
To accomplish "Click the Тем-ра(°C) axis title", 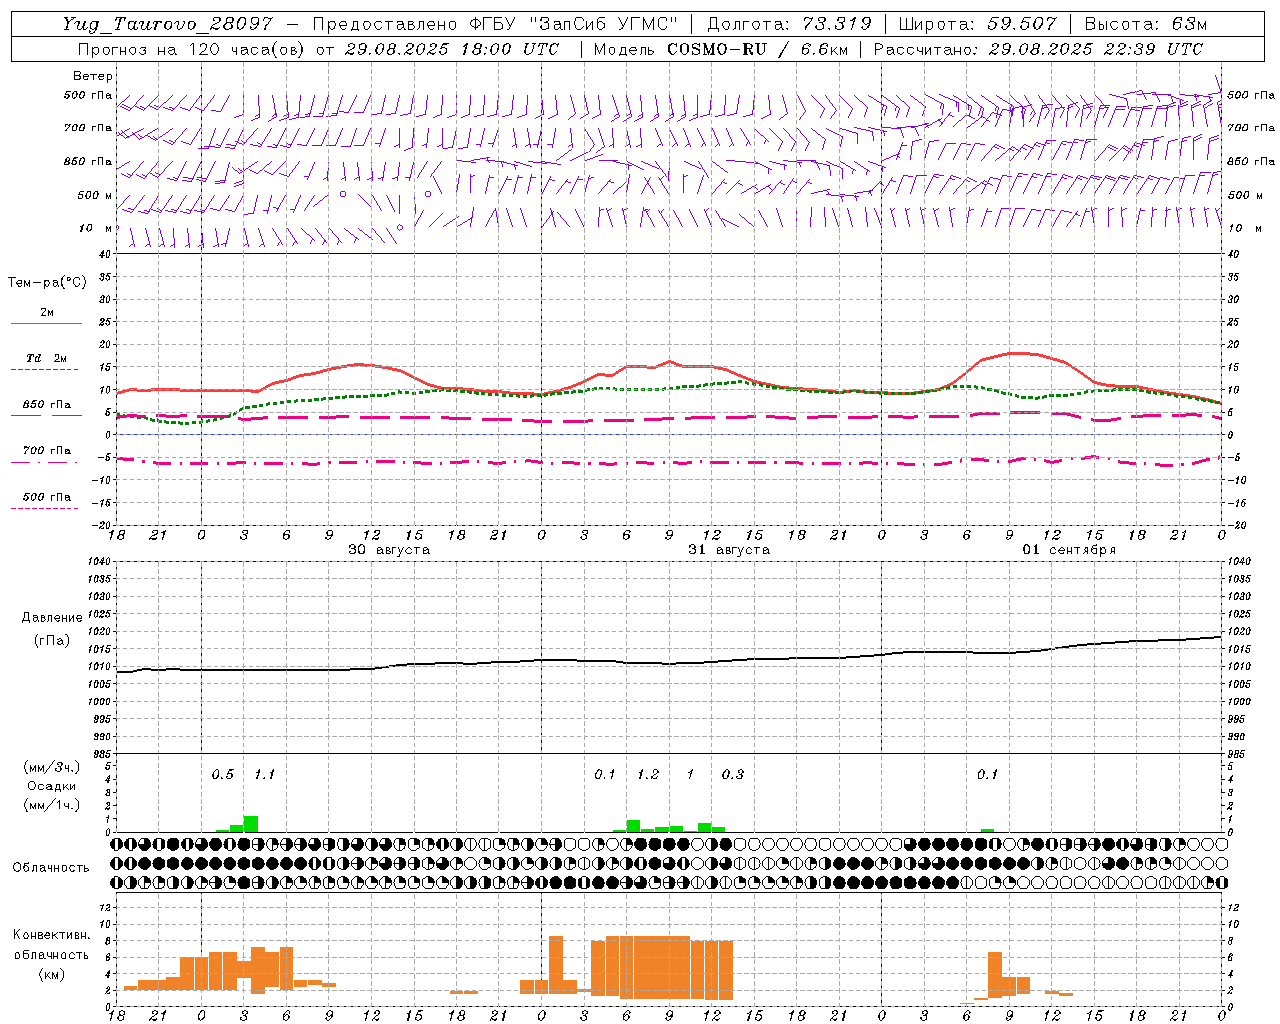I will [x=47, y=283].
